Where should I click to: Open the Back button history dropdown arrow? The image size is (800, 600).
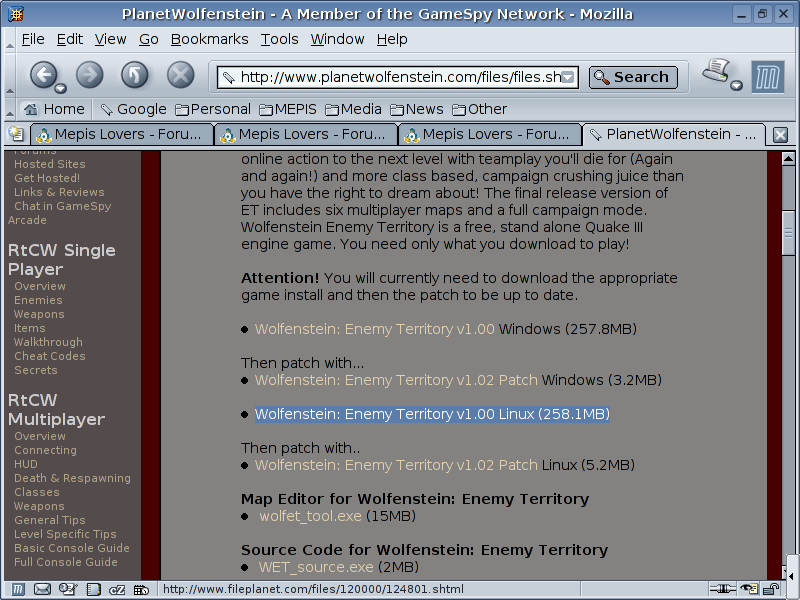point(60,86)
